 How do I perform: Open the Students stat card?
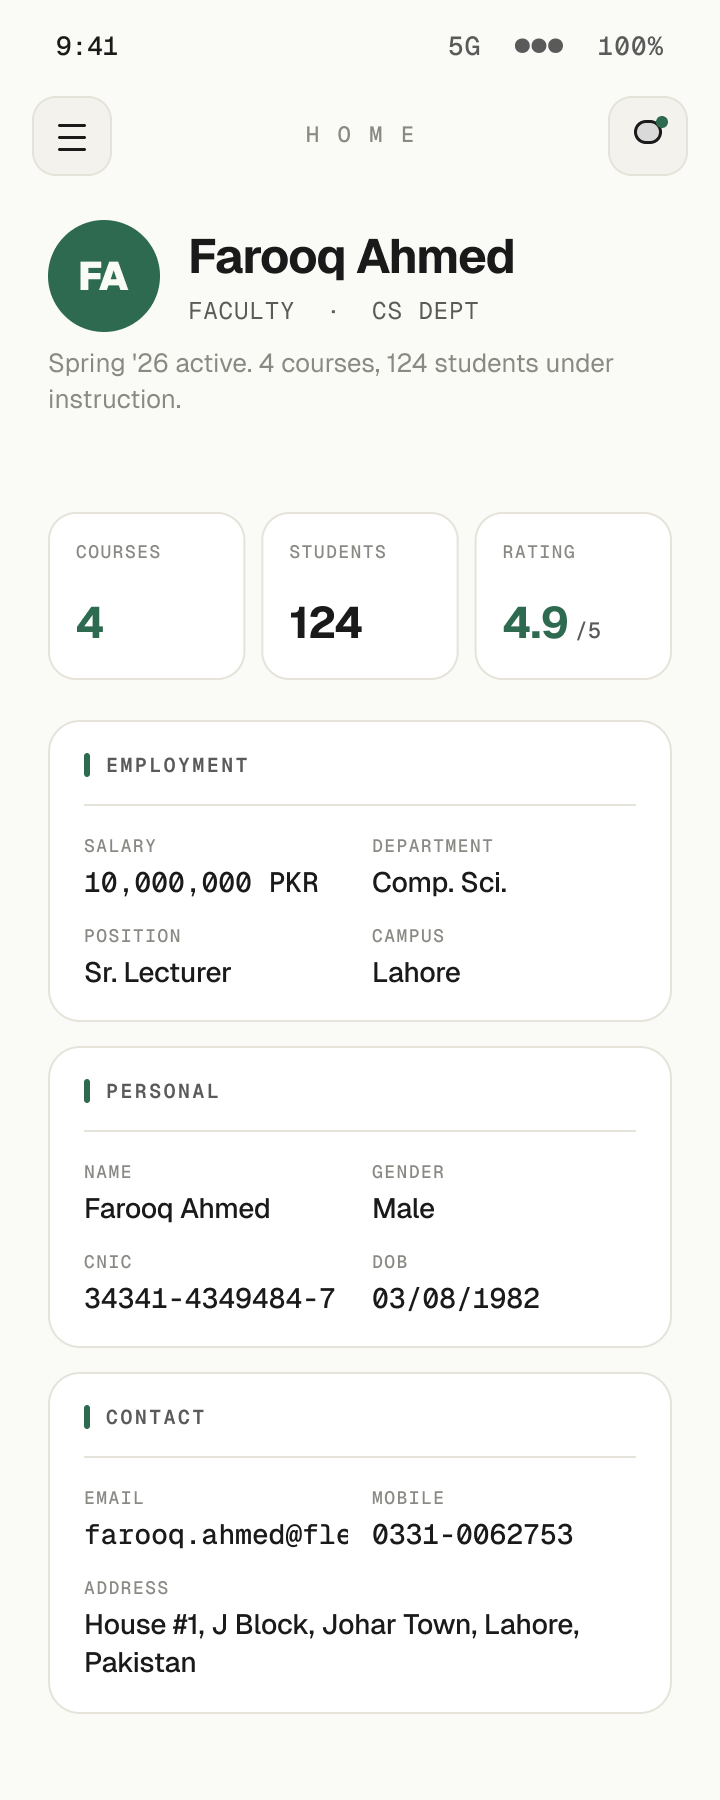360,596
